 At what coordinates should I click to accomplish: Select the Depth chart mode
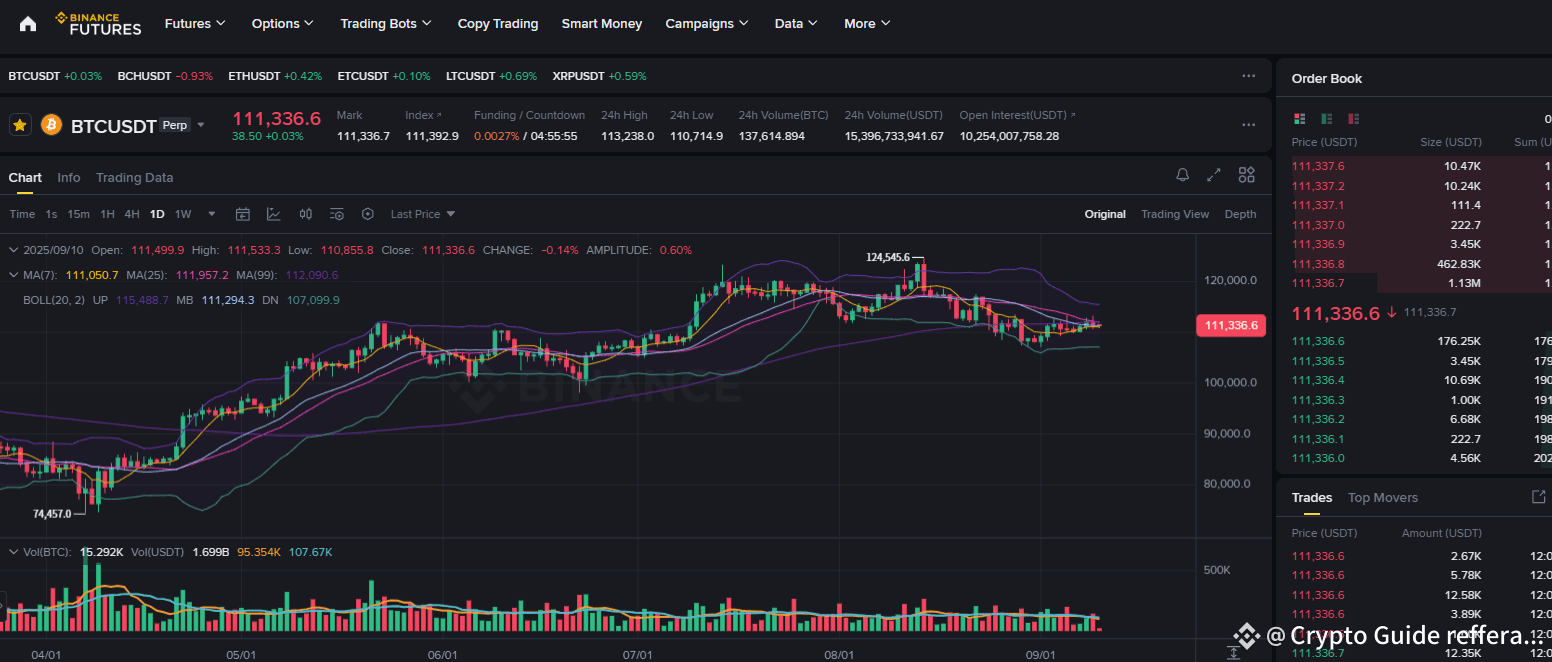pyautogui.click(x=1241, y=214)
